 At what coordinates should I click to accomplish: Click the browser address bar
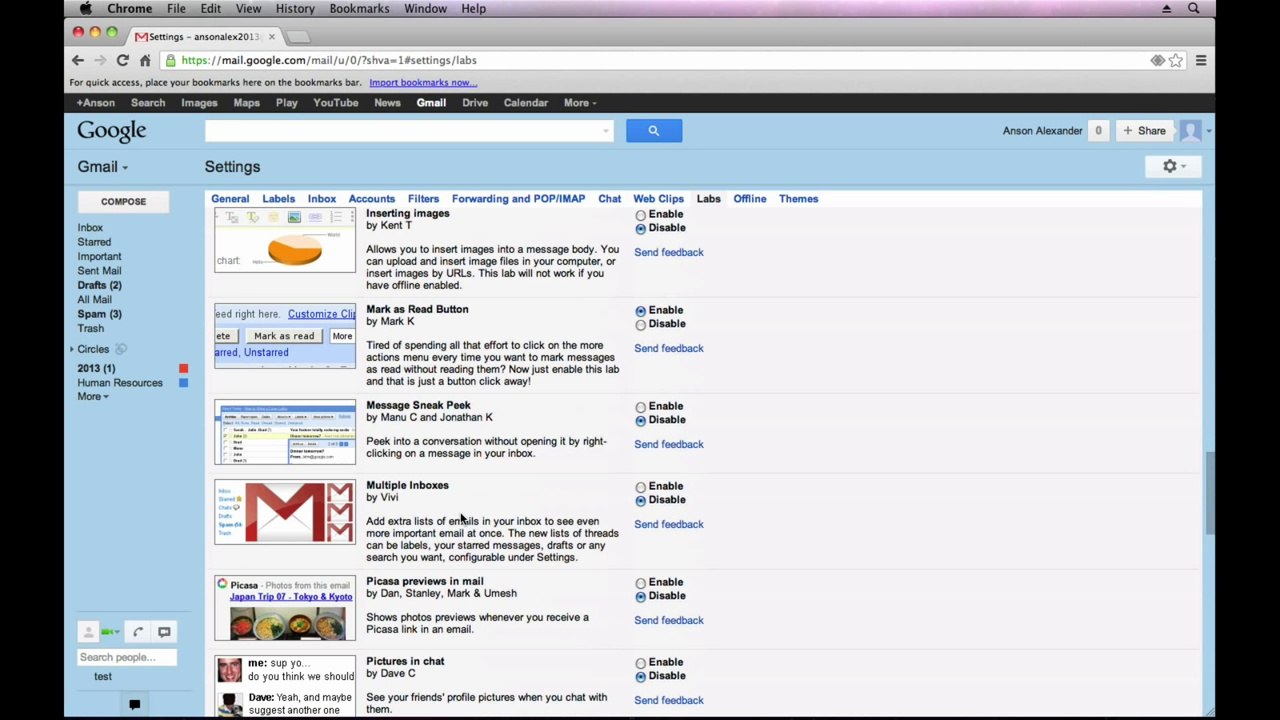click(x=655, y=61)
